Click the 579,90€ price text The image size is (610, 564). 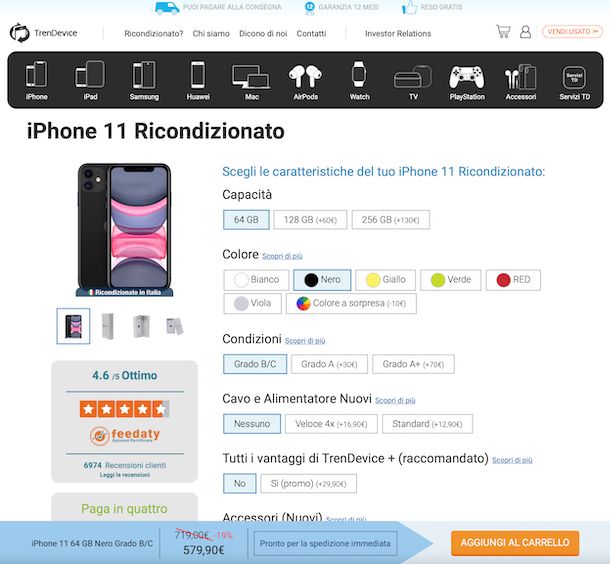[204, 550]
